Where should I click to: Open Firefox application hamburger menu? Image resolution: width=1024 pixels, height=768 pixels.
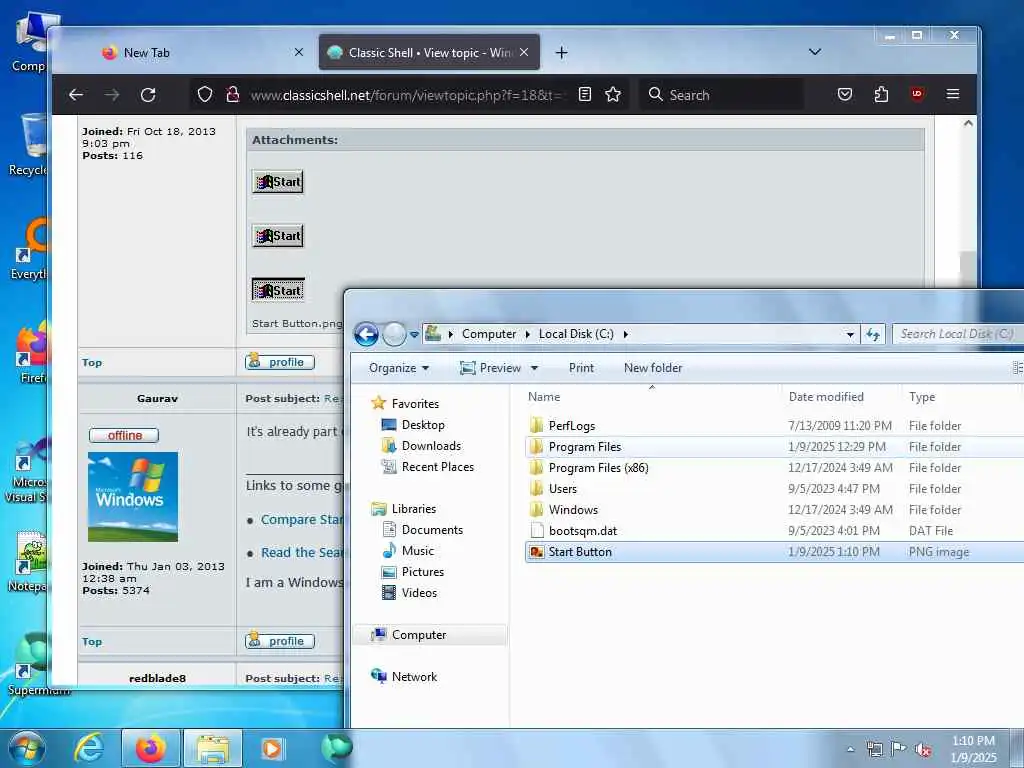(953, 95)
